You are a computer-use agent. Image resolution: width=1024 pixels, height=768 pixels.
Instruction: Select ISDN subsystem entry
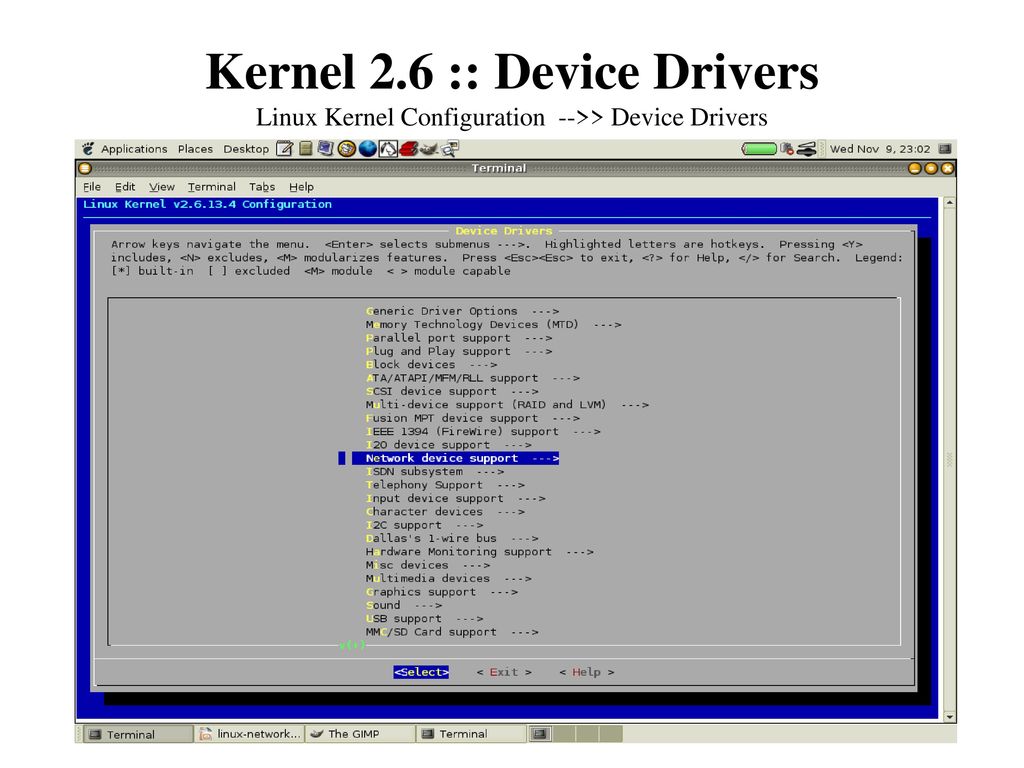pyautogui.click(x=434, y=472)
